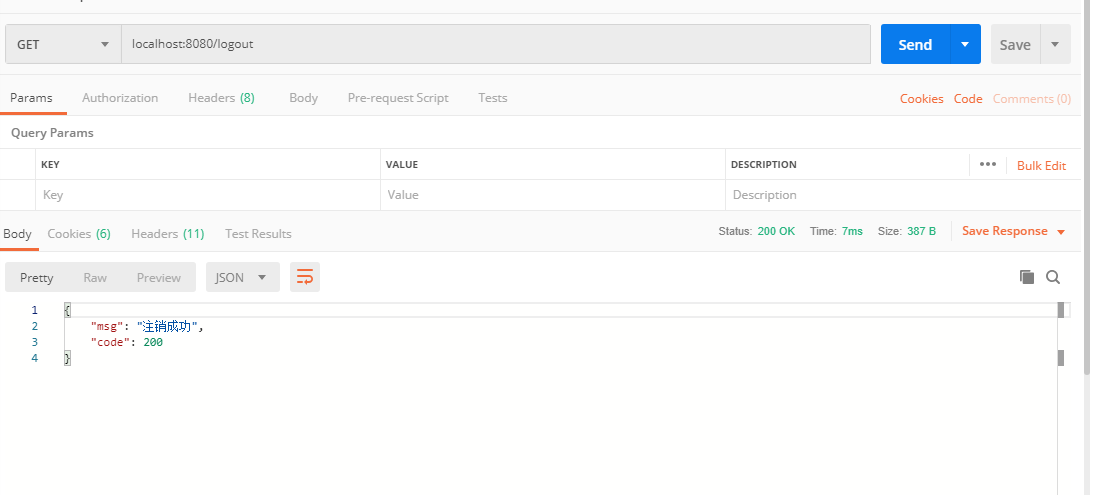Open the Pre-request Script tab
The height and width of the screenshot is (495, 1093).
pyautogui.click(x=398, y=98)
